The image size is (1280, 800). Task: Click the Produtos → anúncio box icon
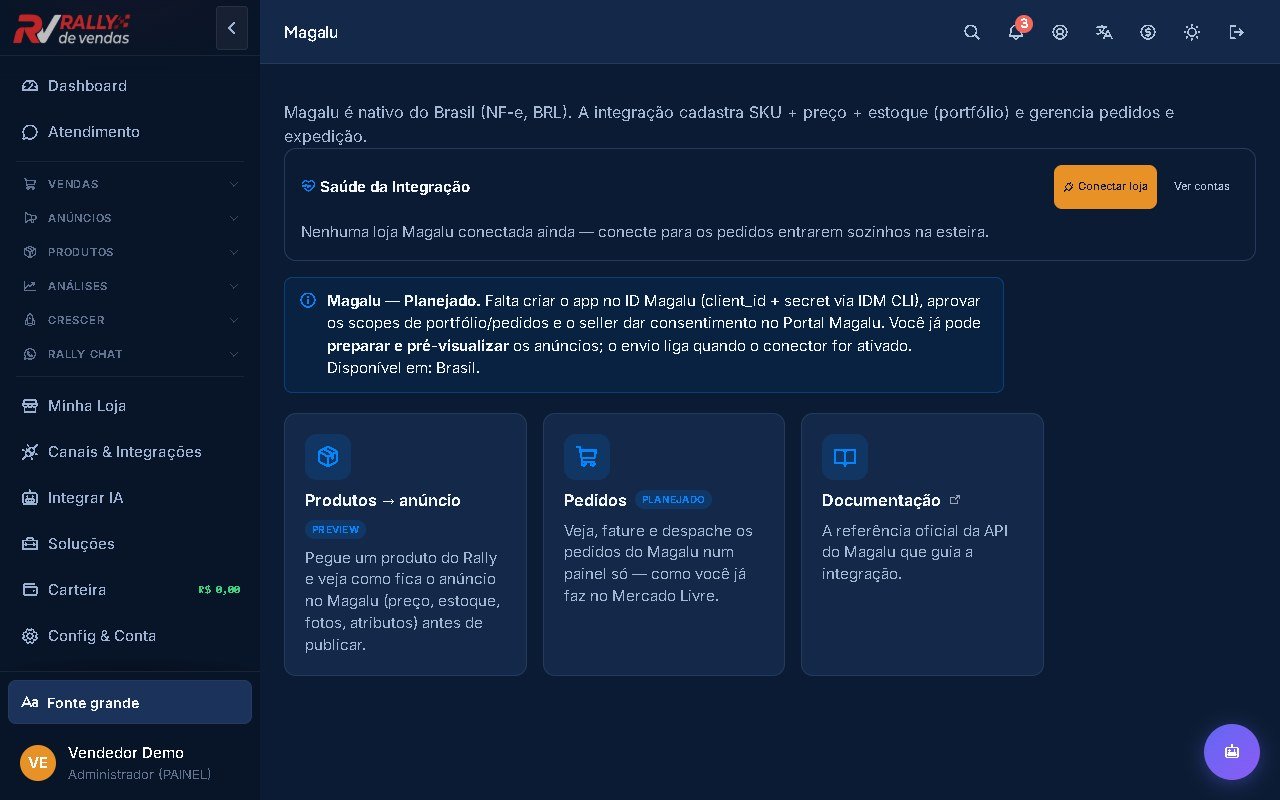(328, 457)
